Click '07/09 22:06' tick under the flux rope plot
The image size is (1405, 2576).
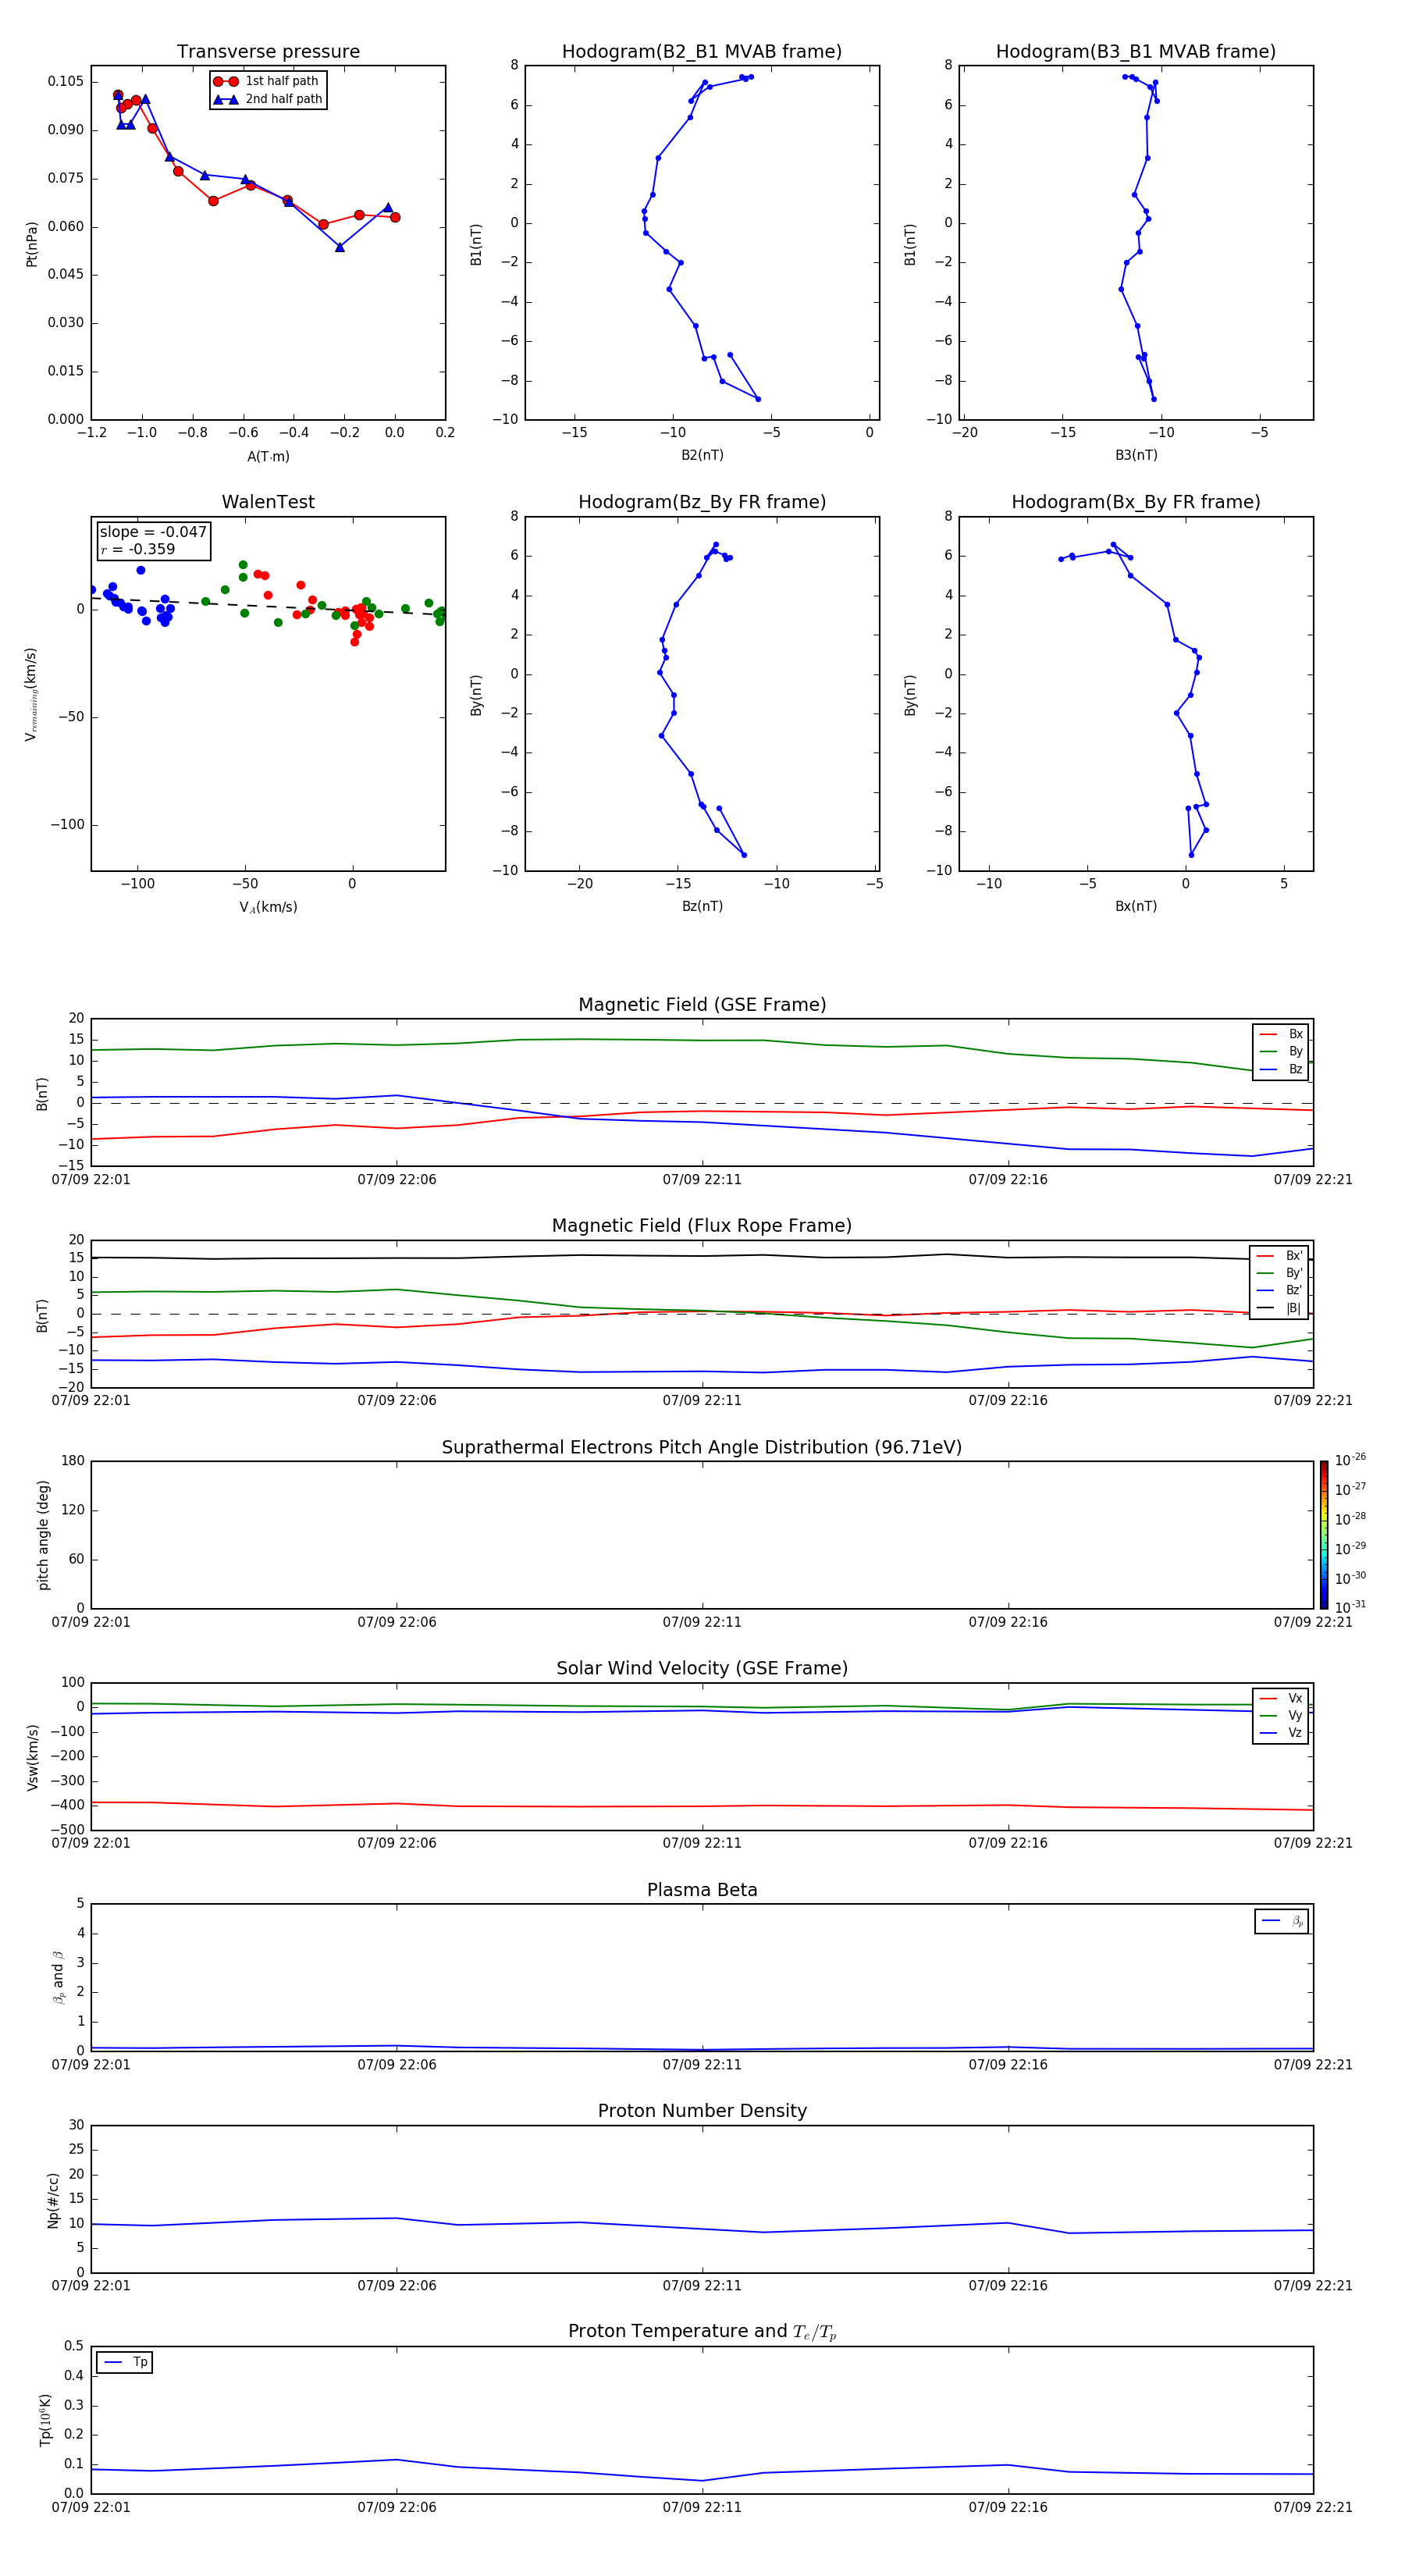coord(397,1401)
